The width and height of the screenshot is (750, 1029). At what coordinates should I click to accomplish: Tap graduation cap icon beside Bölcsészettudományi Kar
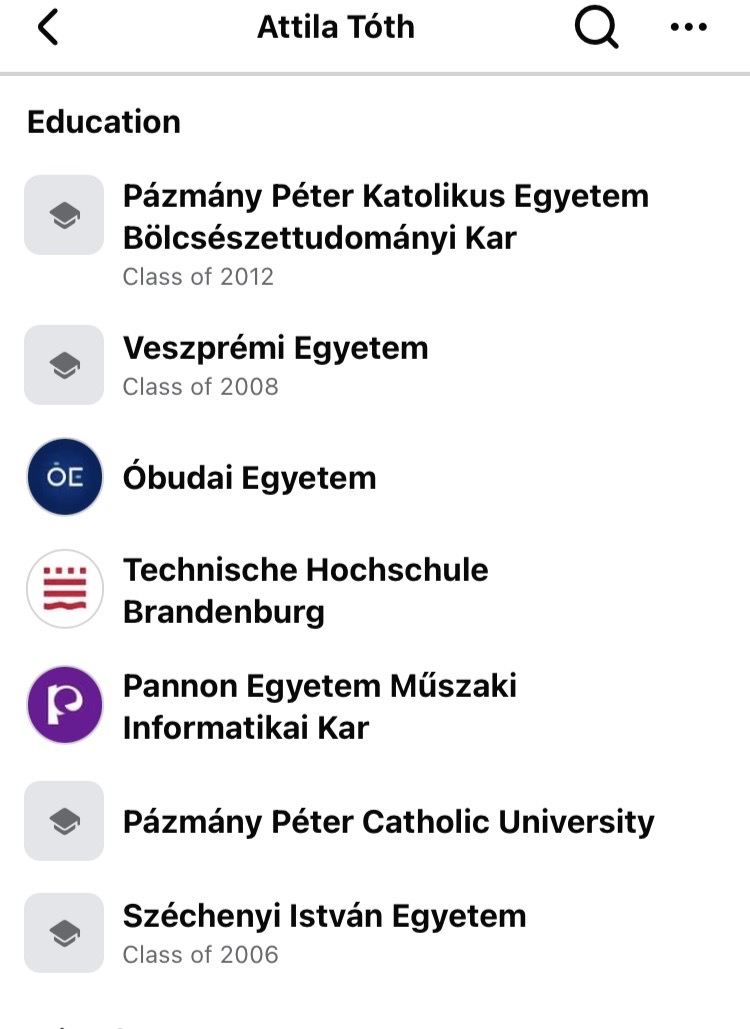coord(64,215)
